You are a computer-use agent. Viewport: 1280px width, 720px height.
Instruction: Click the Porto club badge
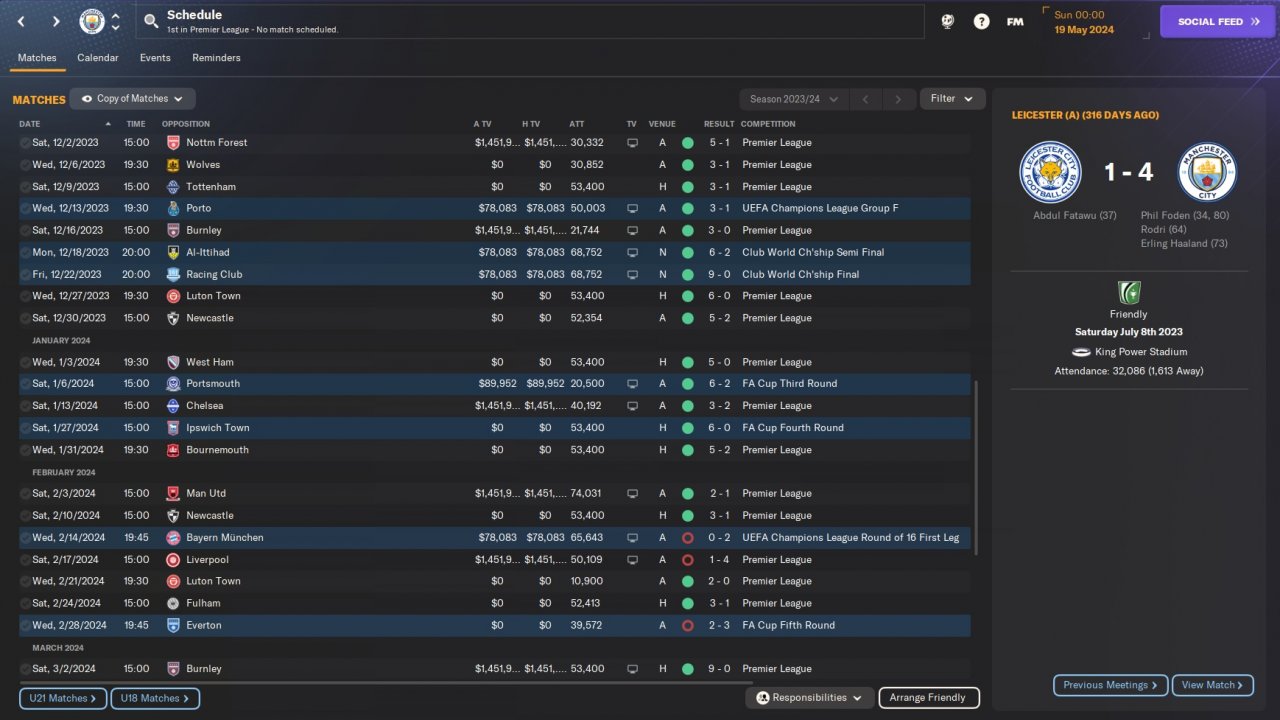click(173, 209)
